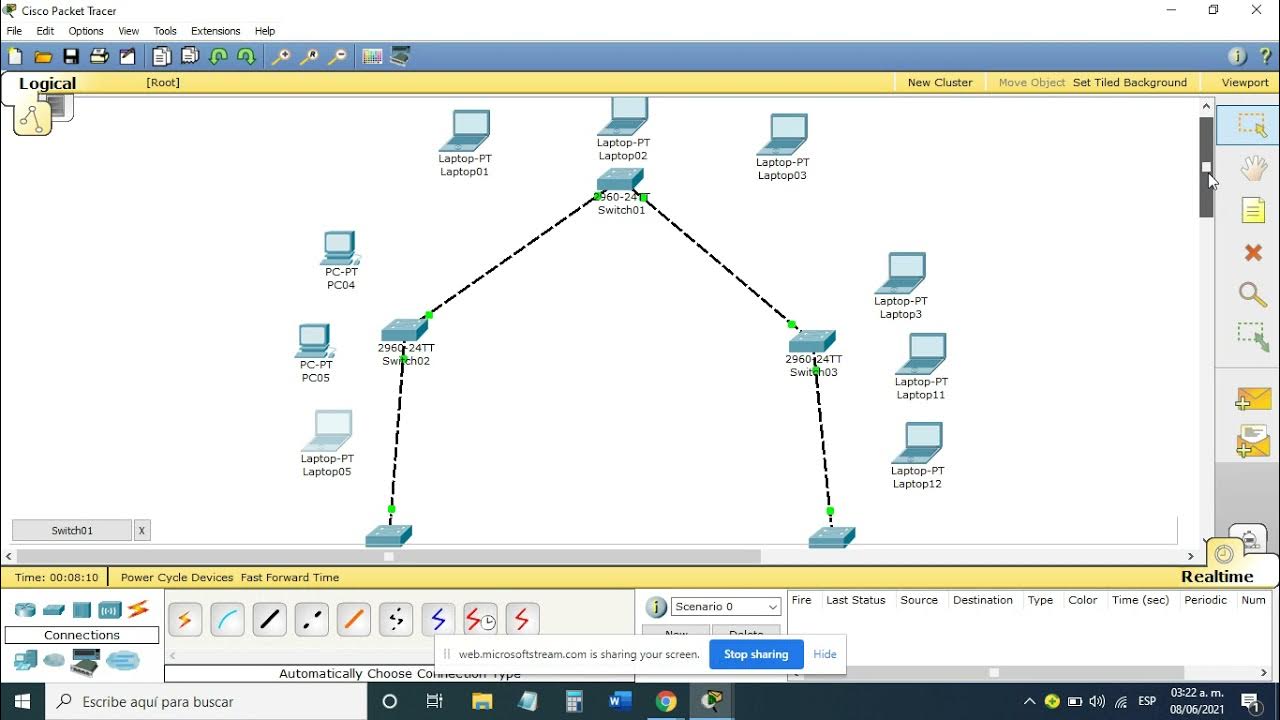Save the network with floppy disk icon
Image resolution: width=1280 pixels, height=720 pixels.
pos(71,57)
